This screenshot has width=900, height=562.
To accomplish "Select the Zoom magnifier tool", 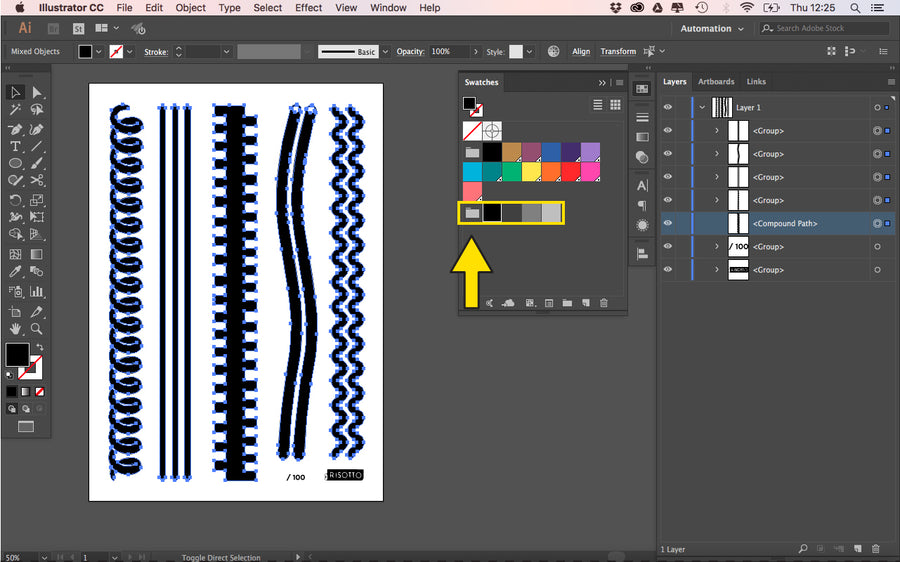I will pyautogui.click(x=37, y=328).
